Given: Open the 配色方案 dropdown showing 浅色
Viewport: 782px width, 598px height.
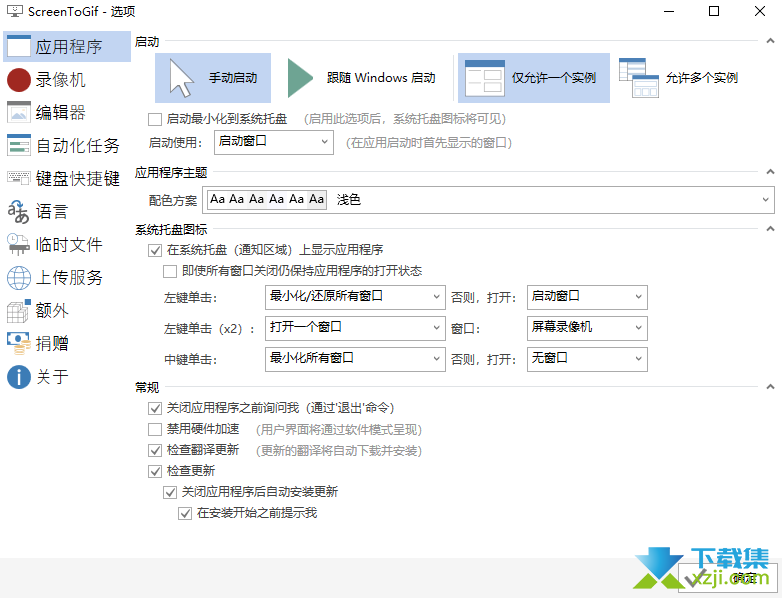Looking at the screenshot, I should [x=488, y=200].
